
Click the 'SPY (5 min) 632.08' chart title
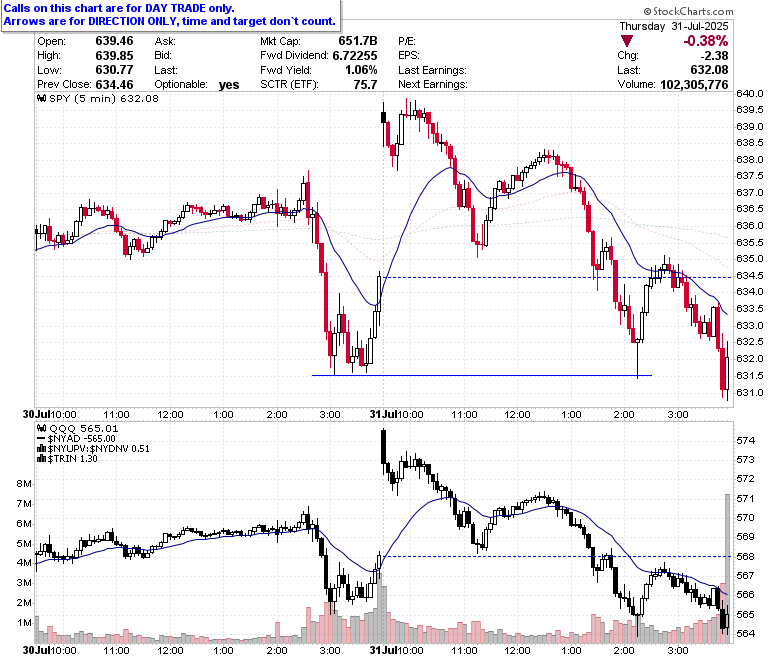(104, 98)
